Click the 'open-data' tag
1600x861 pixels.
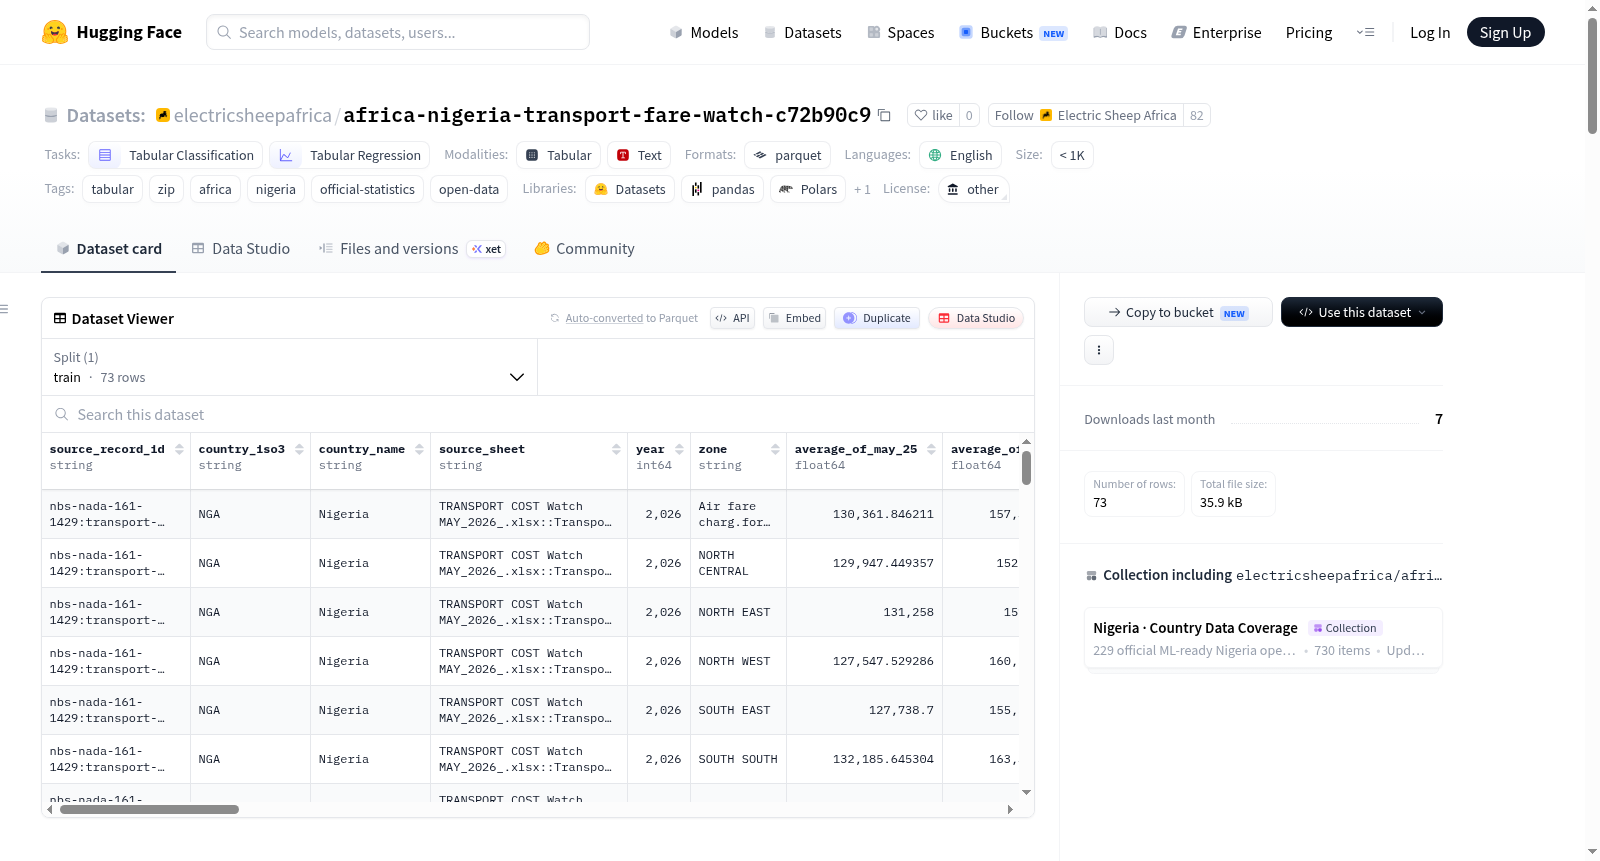pyautogui.click(x=469, y=189)
